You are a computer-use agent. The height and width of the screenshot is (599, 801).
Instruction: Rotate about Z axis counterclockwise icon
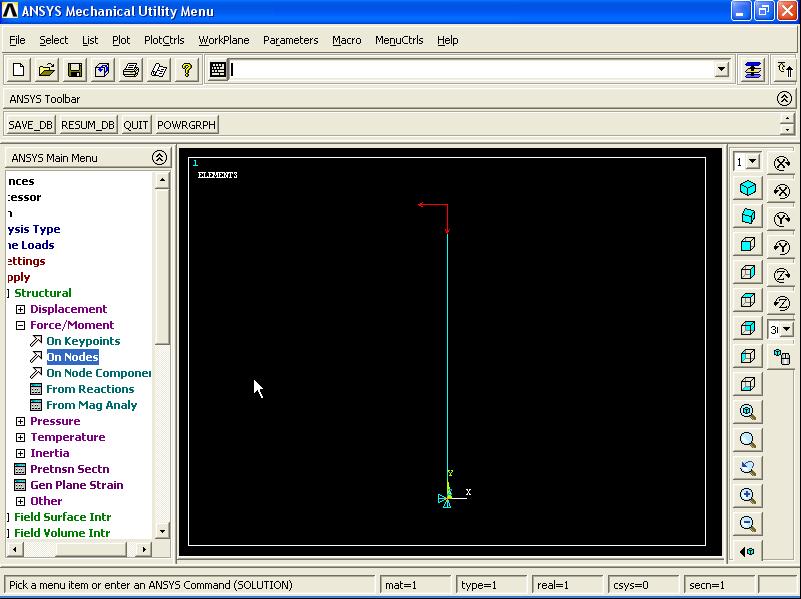click(782, 304)
